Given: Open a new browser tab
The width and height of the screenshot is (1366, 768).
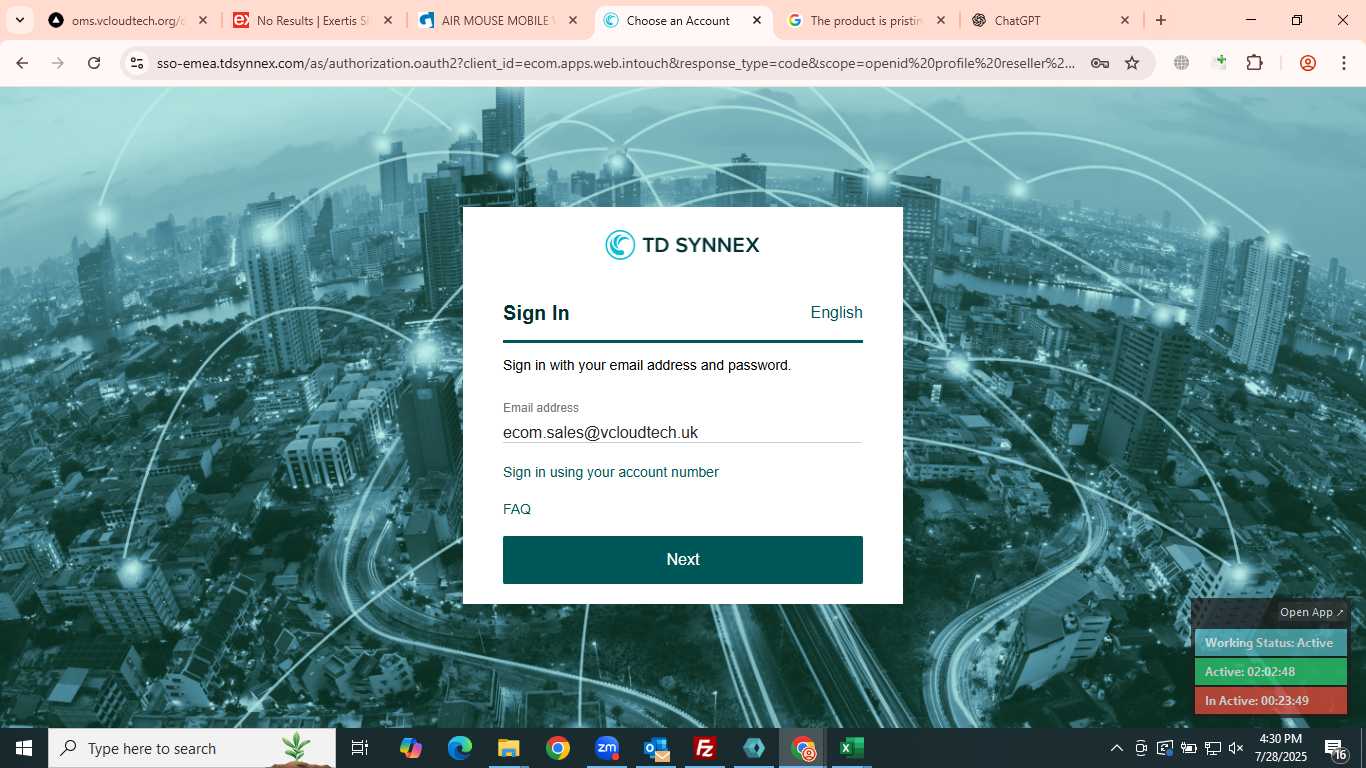Looking at the screenshot, I should pyautogui.click(x=1161, y=20).
